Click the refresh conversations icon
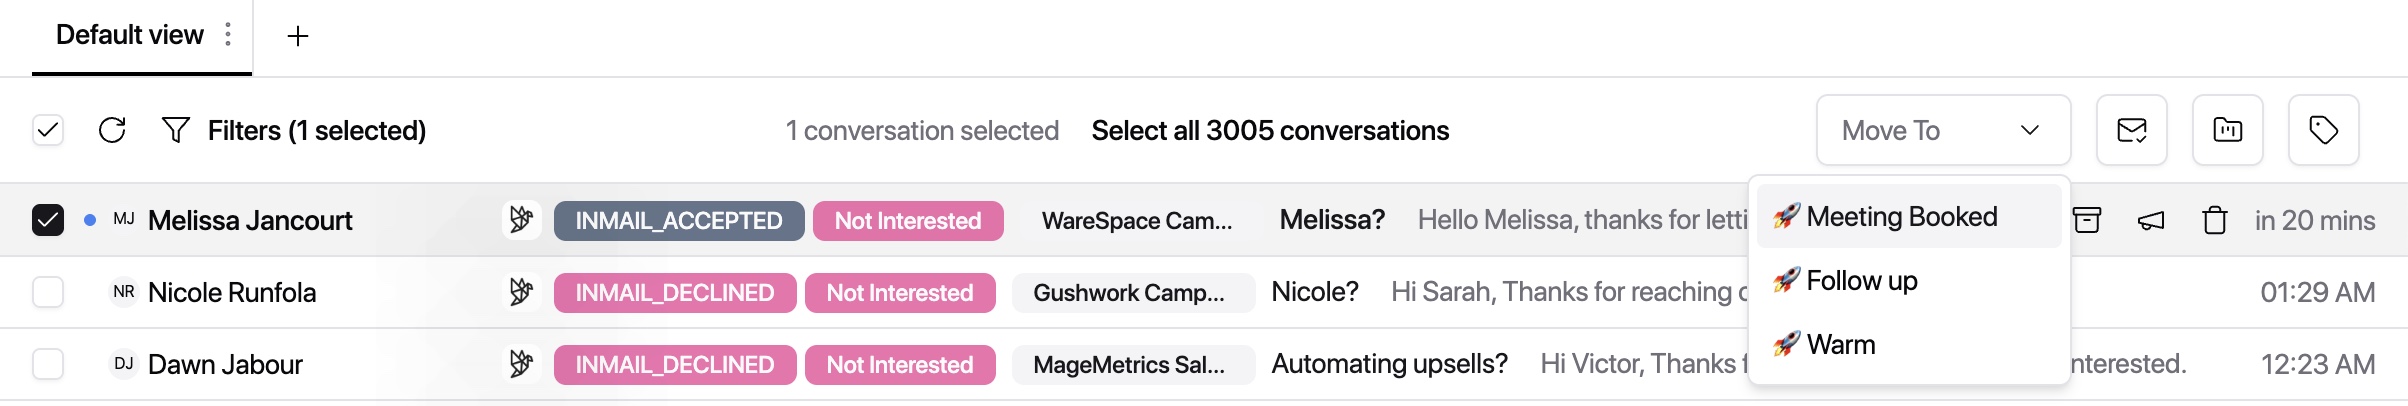 click(112, 130)
